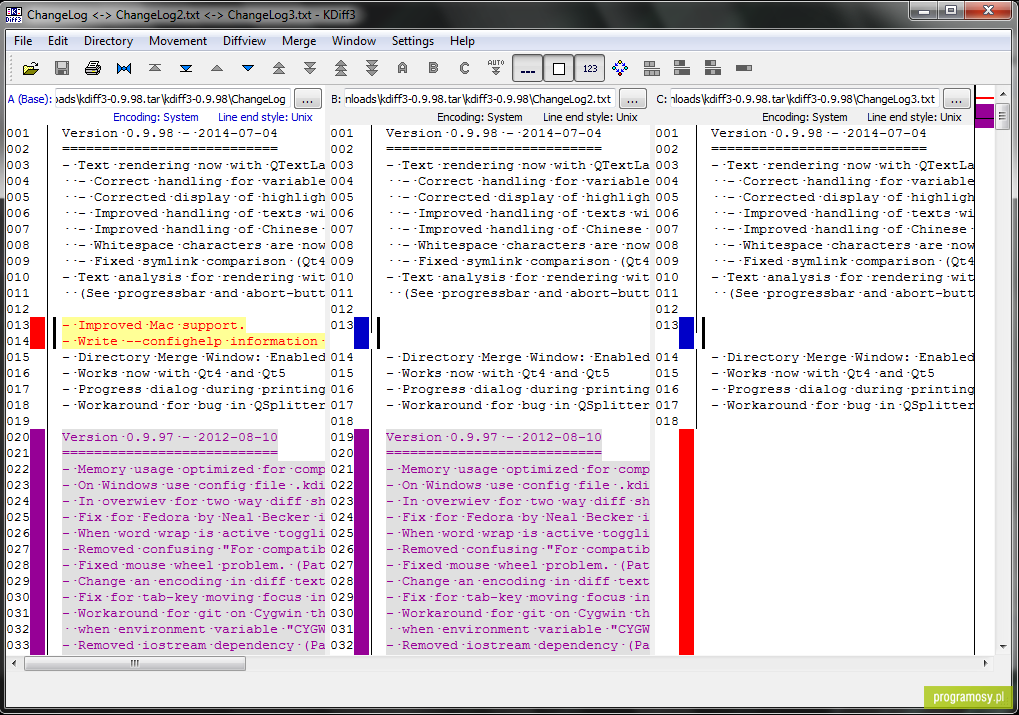Open the File menu
1019x715 pixels.
(x=23, y=41)
